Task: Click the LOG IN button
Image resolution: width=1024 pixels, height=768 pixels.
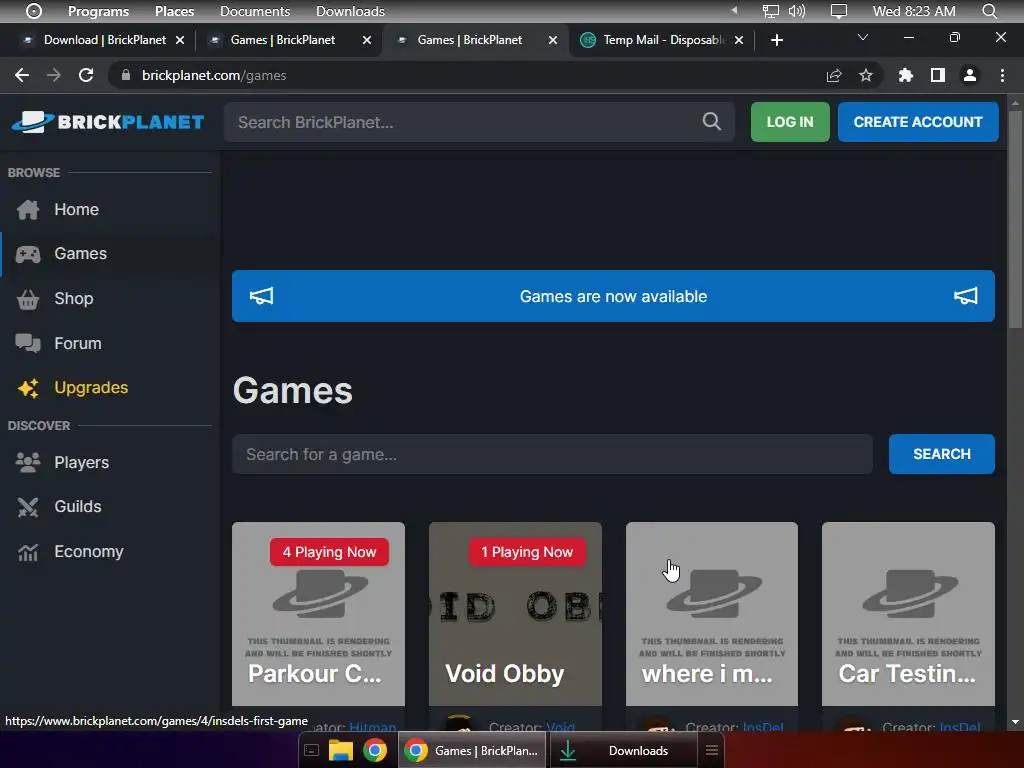Action: [790, 122]
